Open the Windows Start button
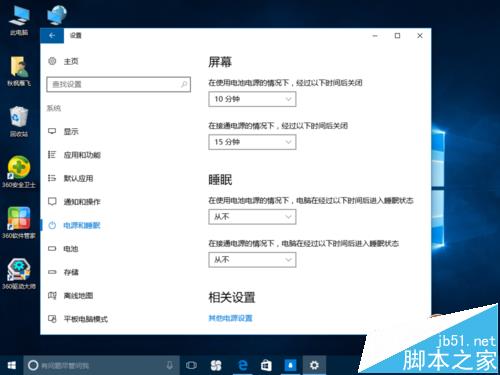This screenshot has width=500, height=375. [x=12, y=365]
